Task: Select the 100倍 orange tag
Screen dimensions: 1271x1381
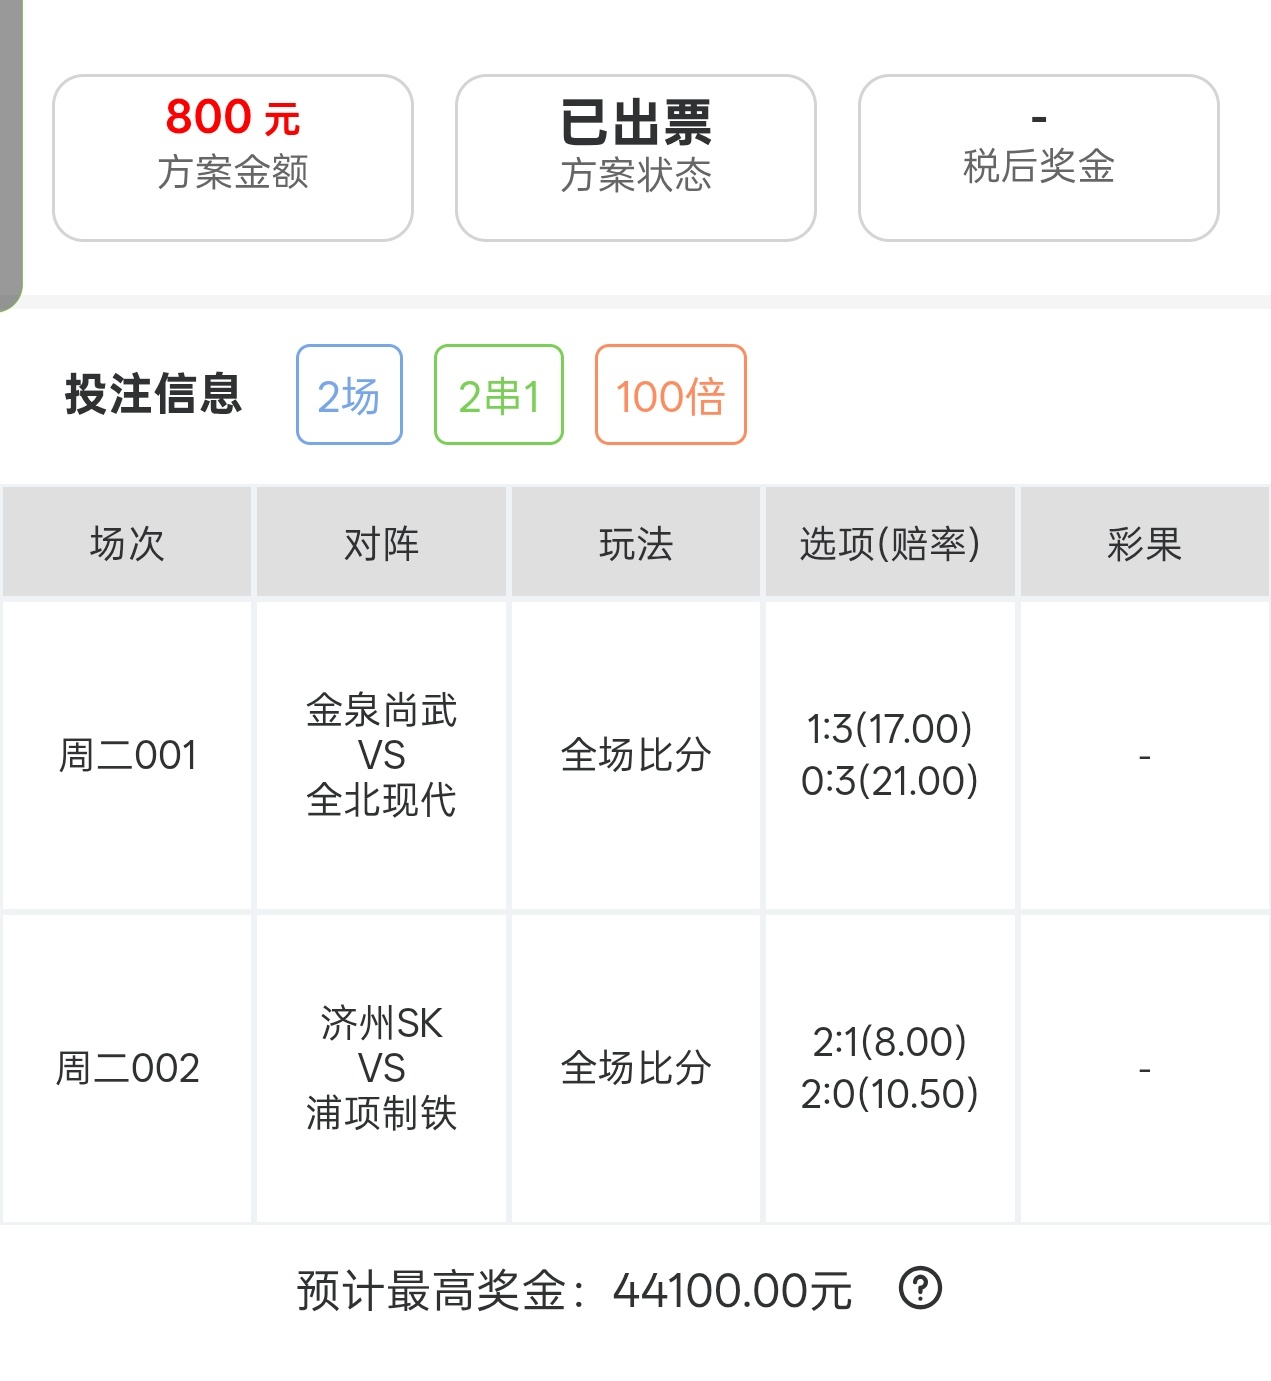Action: coord(671,394)
